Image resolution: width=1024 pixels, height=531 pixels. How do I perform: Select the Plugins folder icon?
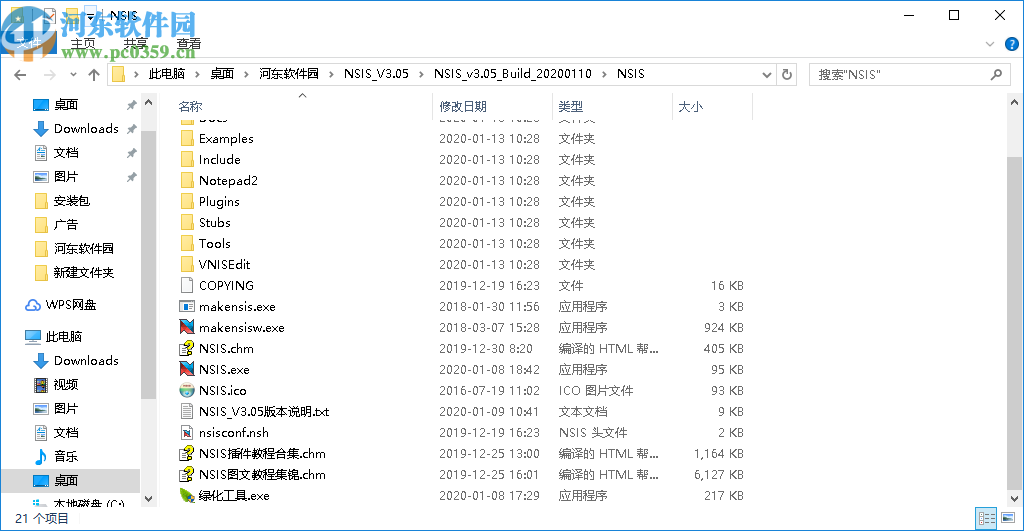pyautogui.click(x=187, y=201)
